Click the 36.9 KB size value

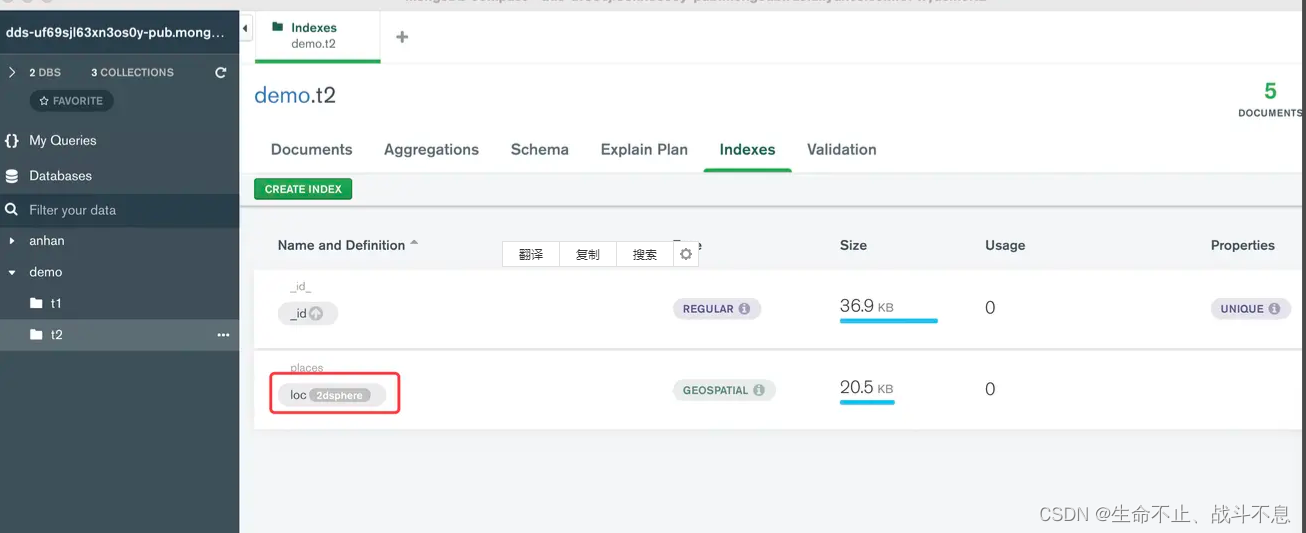pos(867,306)
